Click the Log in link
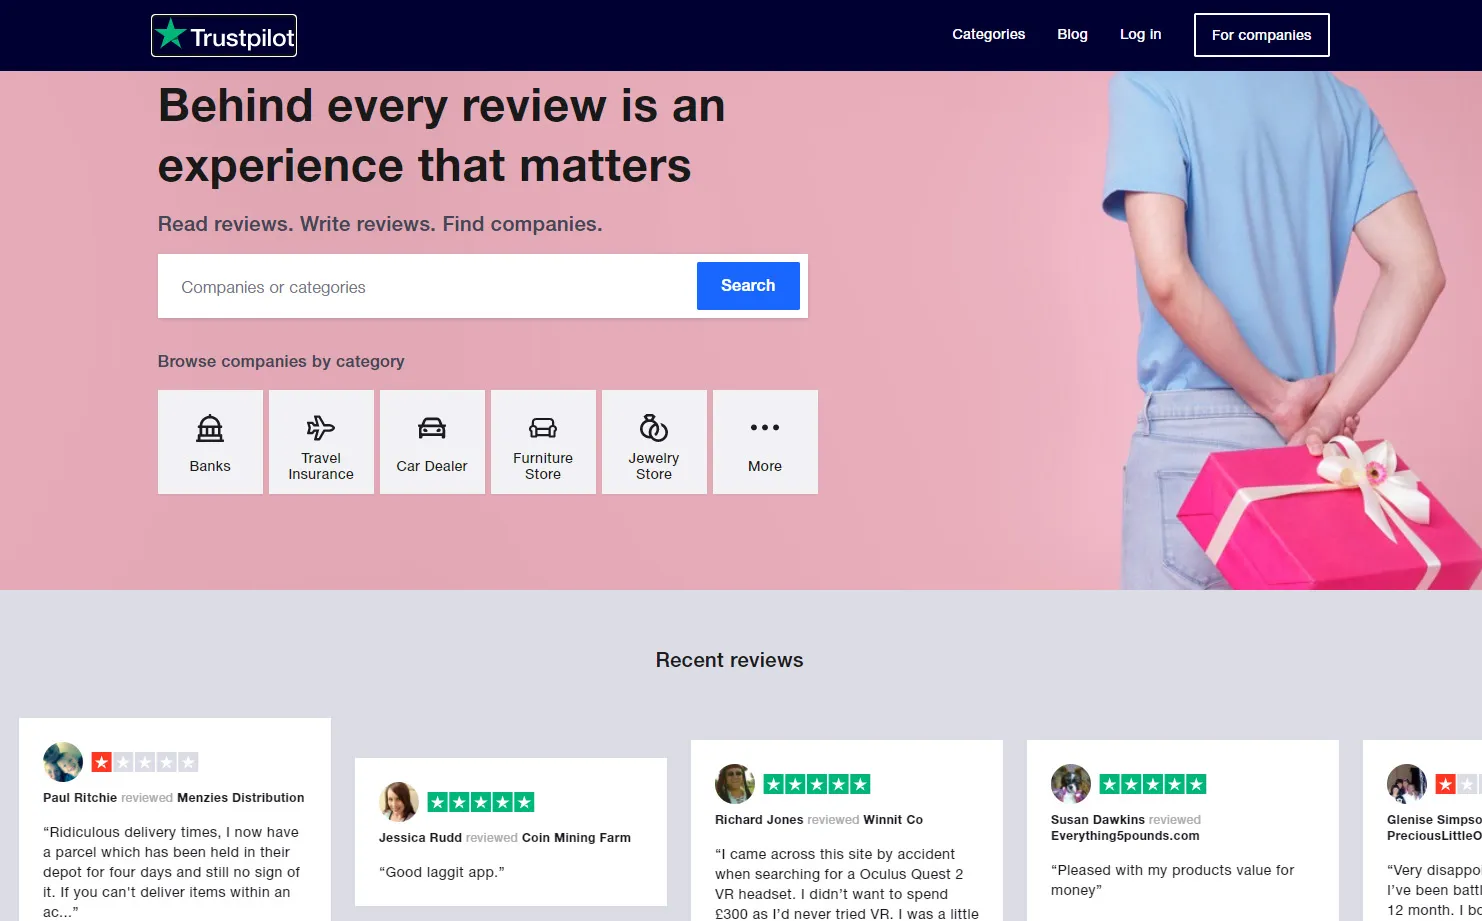The width and height of the screenshot is (1482, 921). 1140,34
